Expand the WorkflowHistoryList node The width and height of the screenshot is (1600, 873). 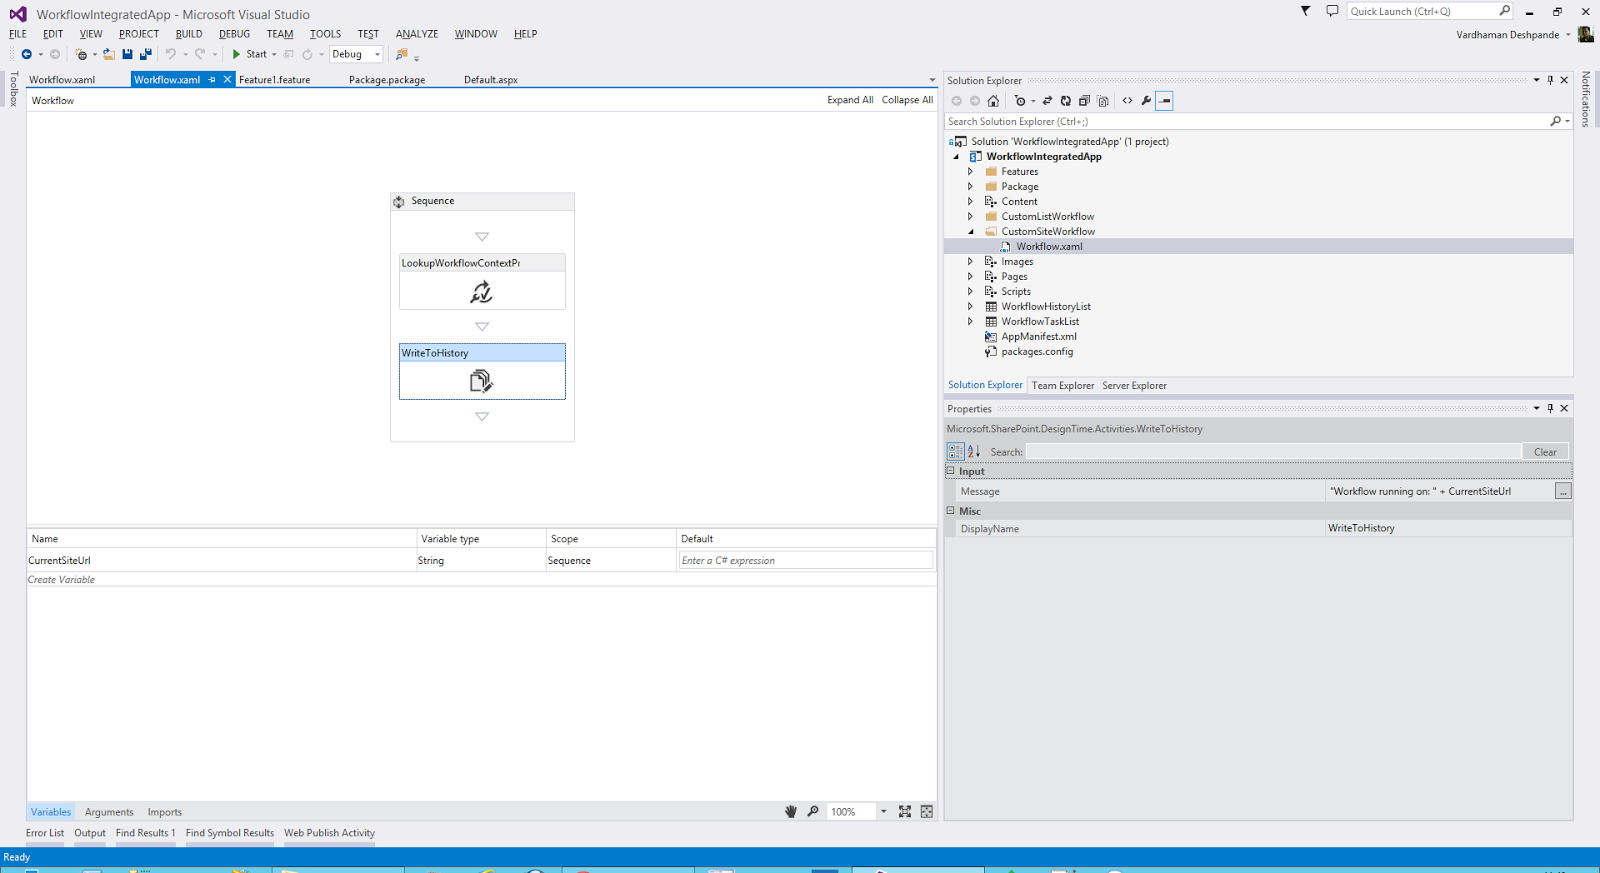coord(970,307)
